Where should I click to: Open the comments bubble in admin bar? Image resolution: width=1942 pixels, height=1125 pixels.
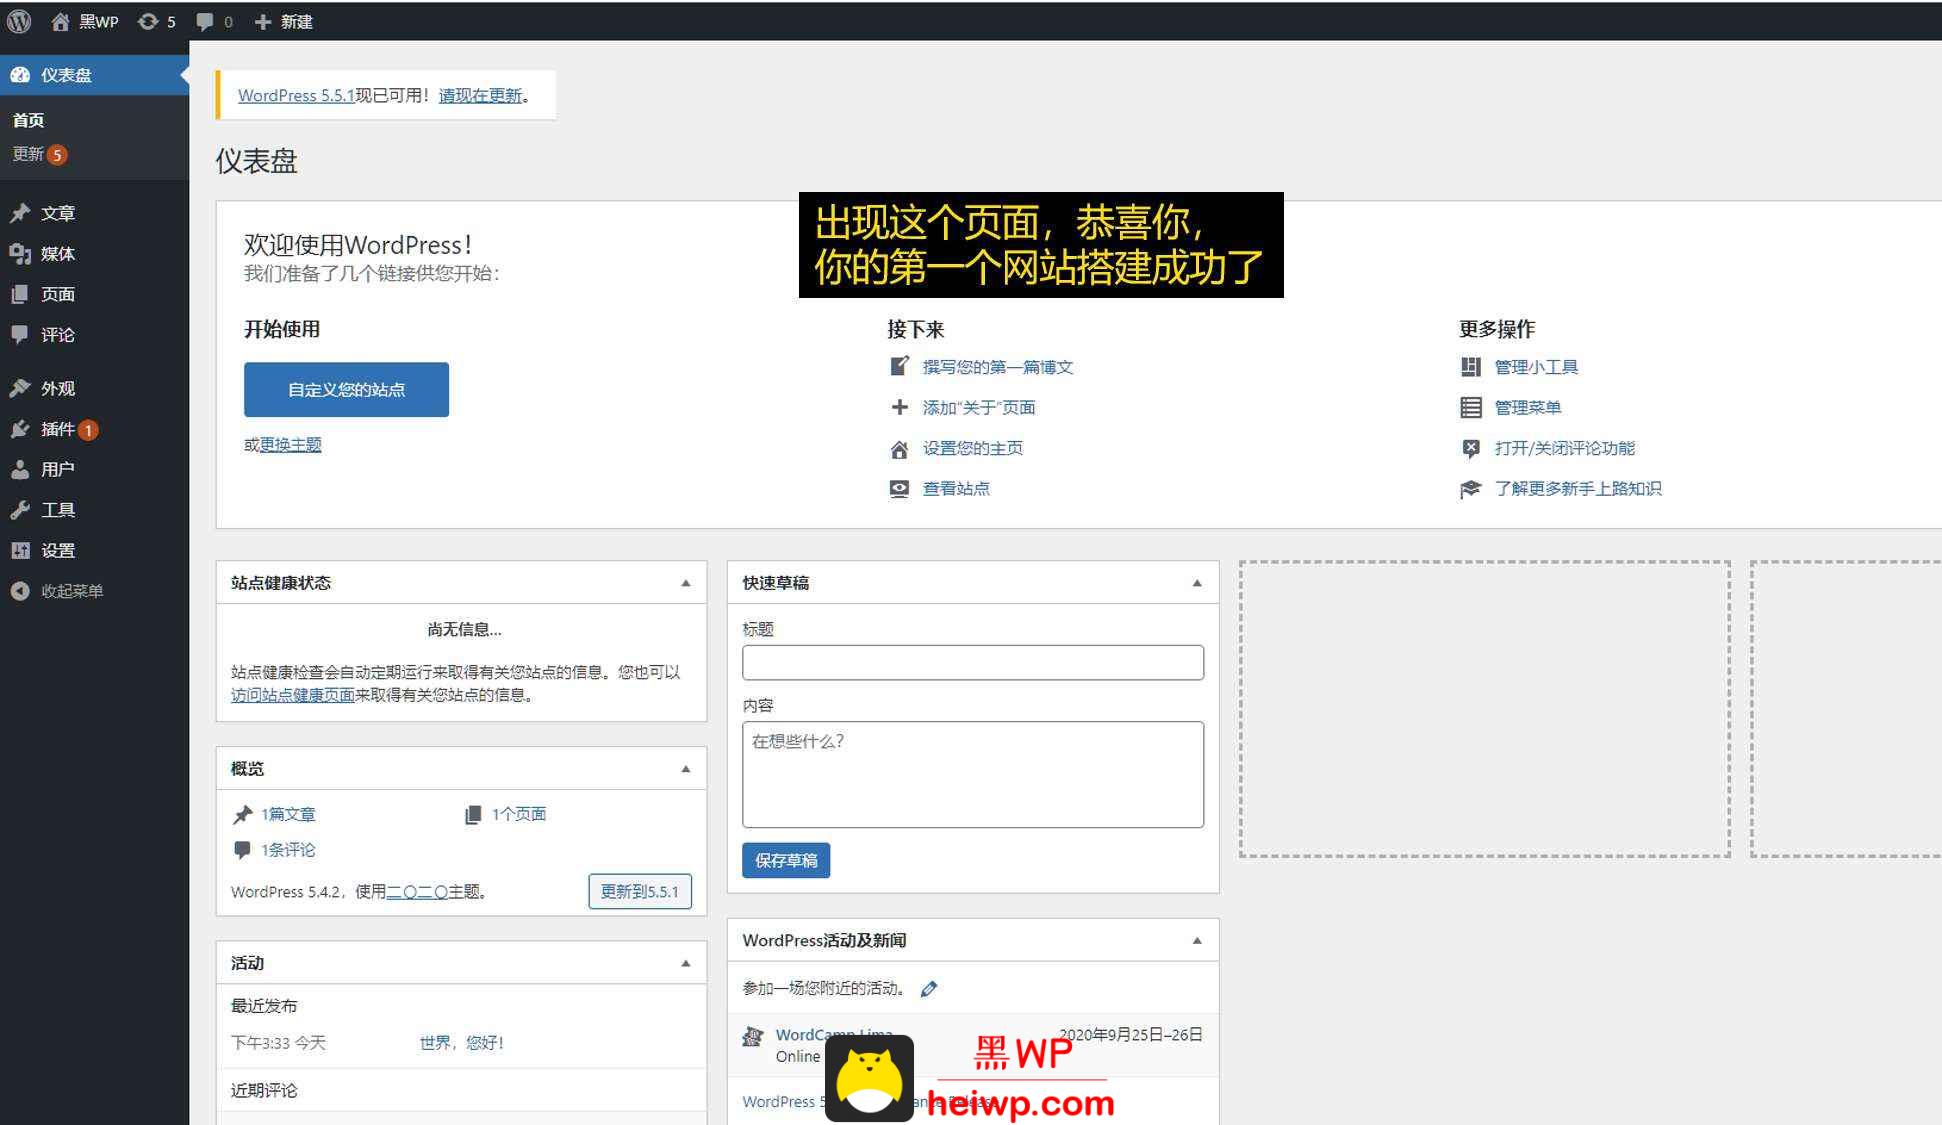tap(214, 21)
